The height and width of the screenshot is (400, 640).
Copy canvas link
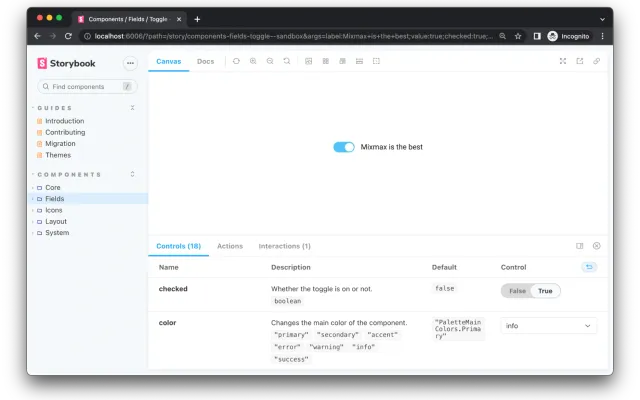597,61
